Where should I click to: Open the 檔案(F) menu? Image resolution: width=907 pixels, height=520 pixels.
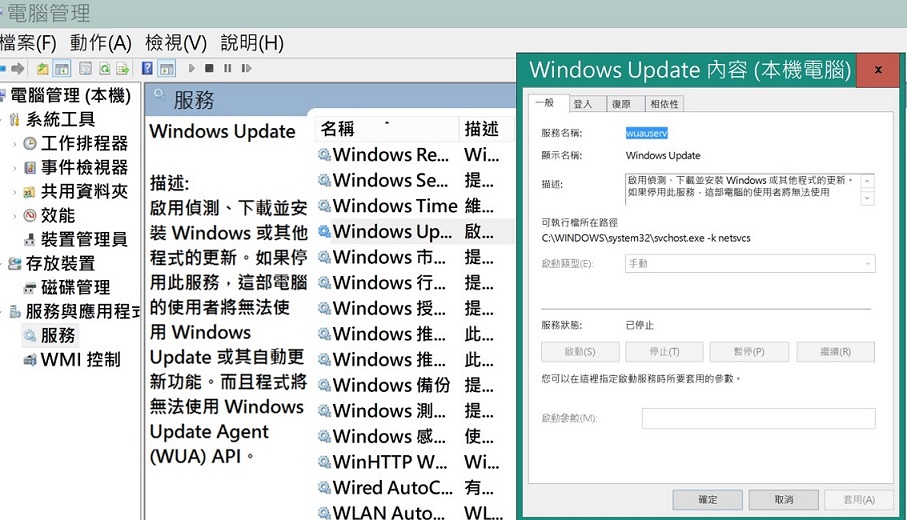[x=28, y=43]
